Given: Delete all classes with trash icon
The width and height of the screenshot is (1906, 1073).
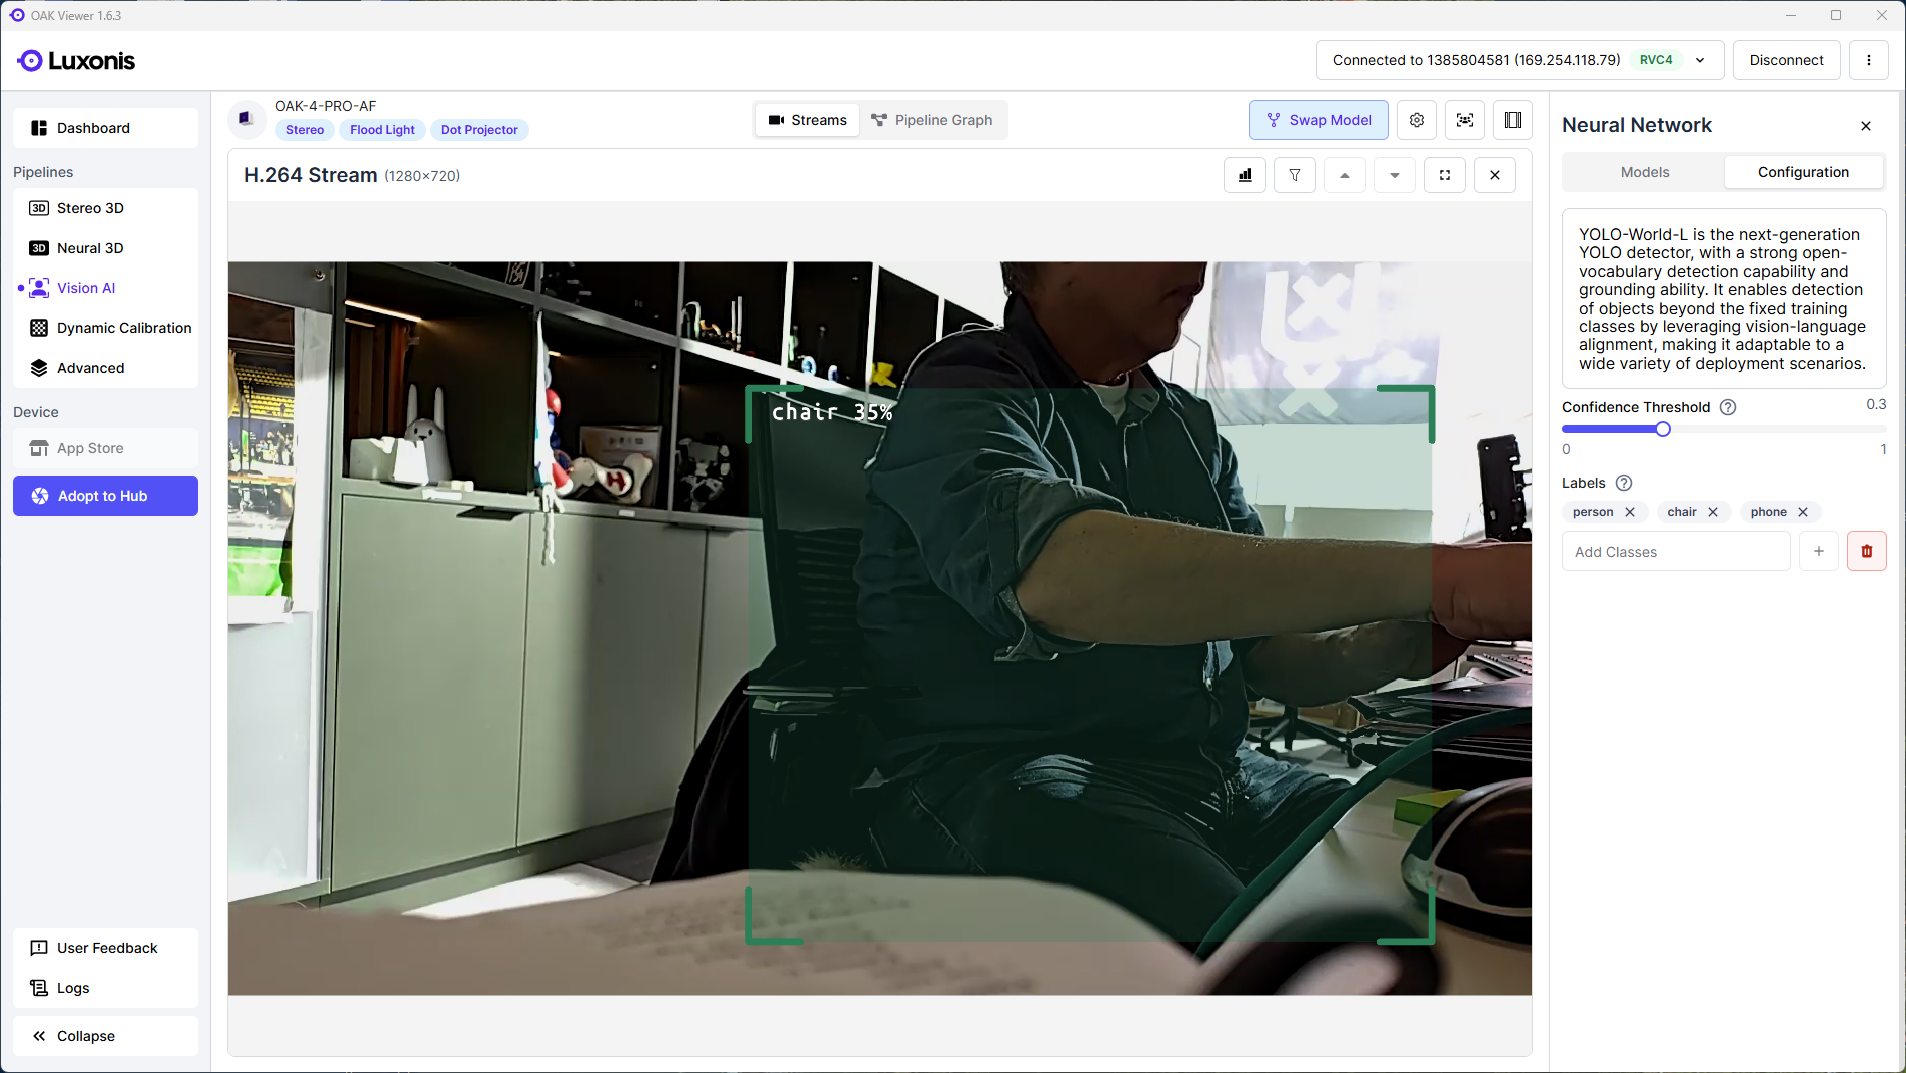Looking at the screenshot, I should click(1866, 551).
